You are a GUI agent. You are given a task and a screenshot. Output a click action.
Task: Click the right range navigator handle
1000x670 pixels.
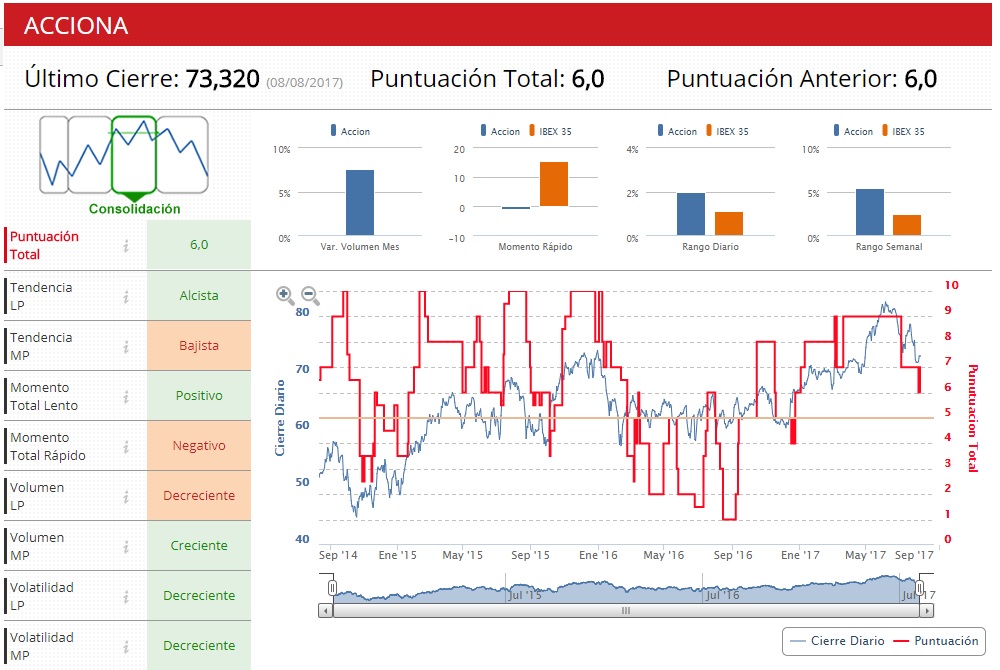pyautogui.click(x=920, y=587)
